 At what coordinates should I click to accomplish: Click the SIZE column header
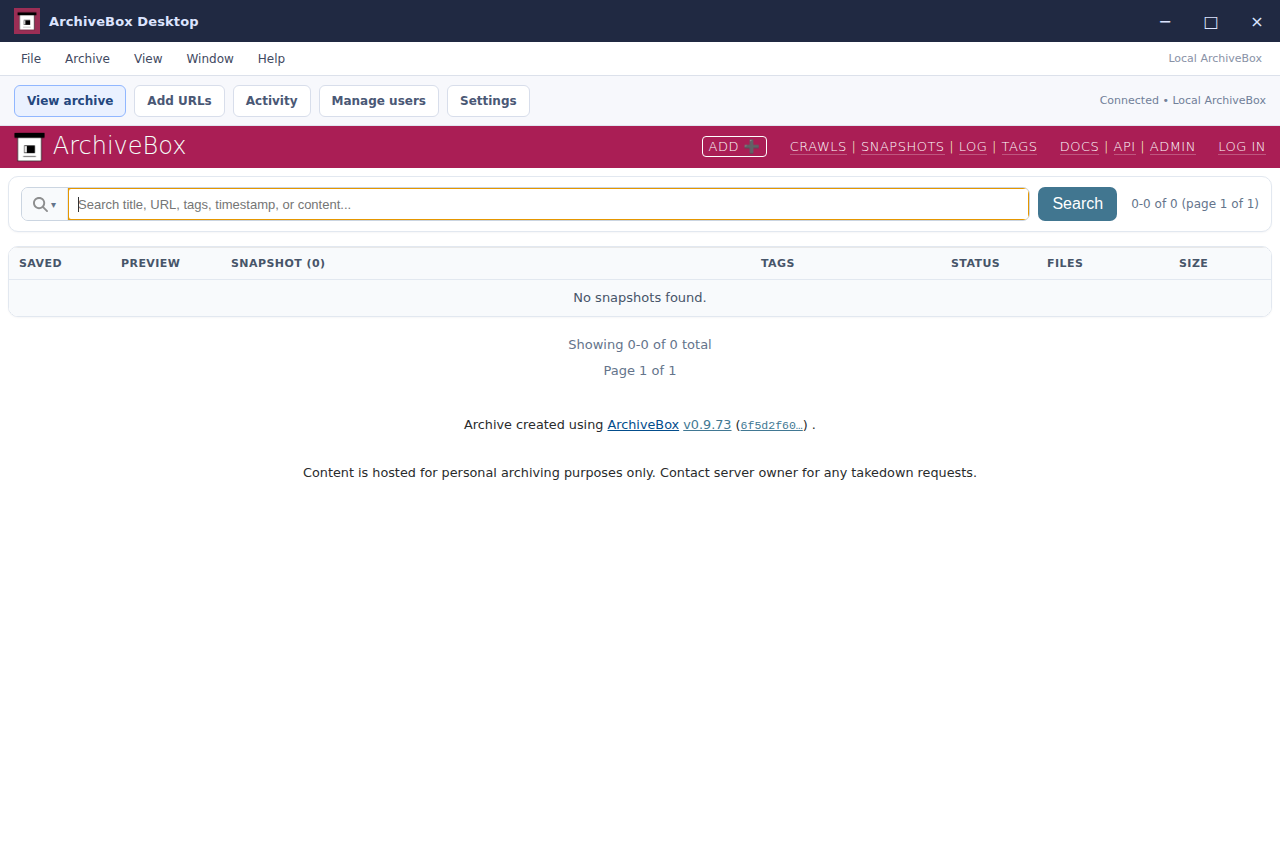click(1193, 263)
